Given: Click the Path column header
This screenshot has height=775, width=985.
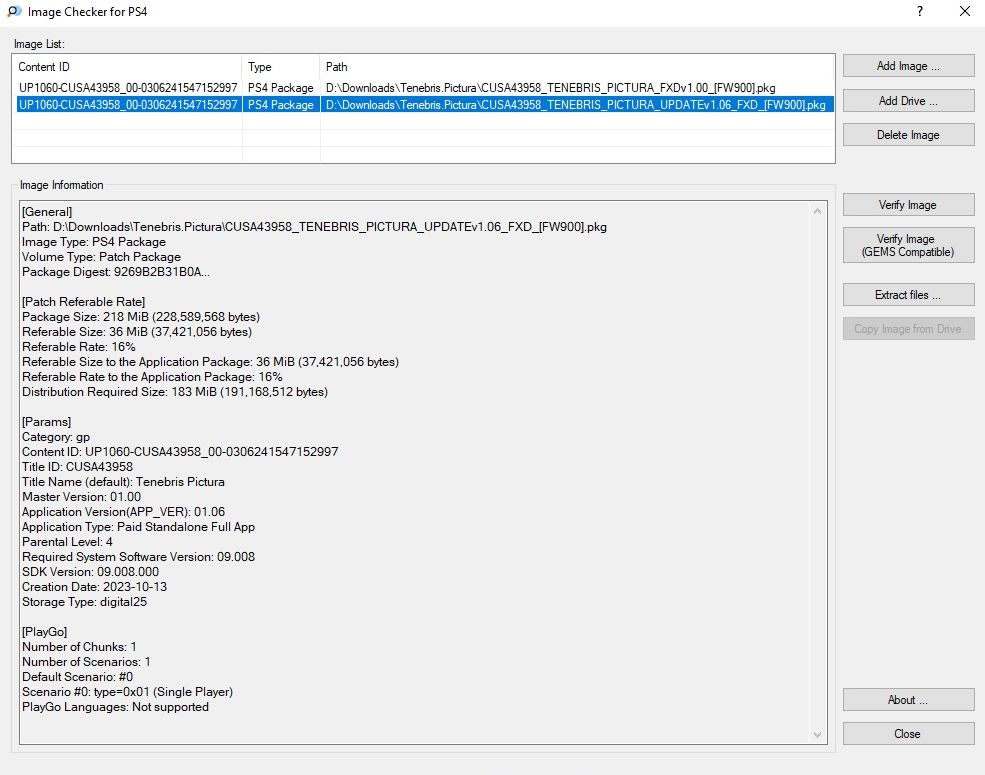Looking at the screenshot, I should [576, 67].
